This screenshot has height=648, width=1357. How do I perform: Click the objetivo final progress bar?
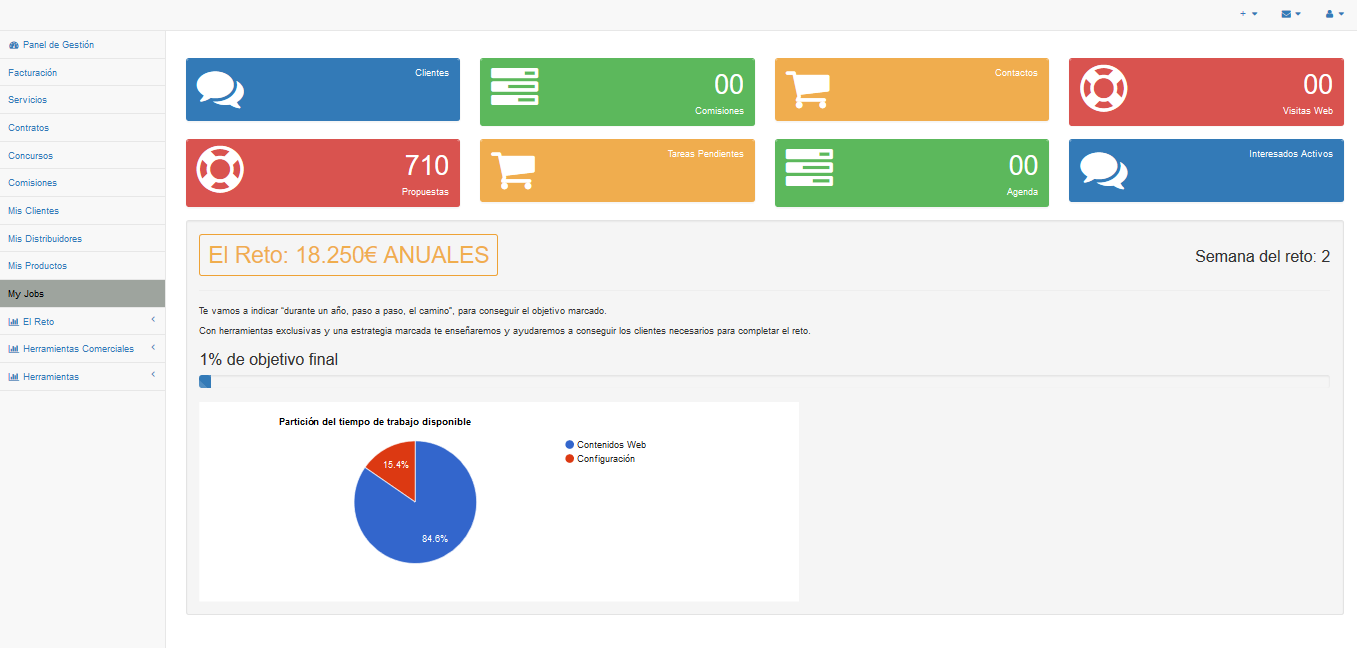click(764, 381)
